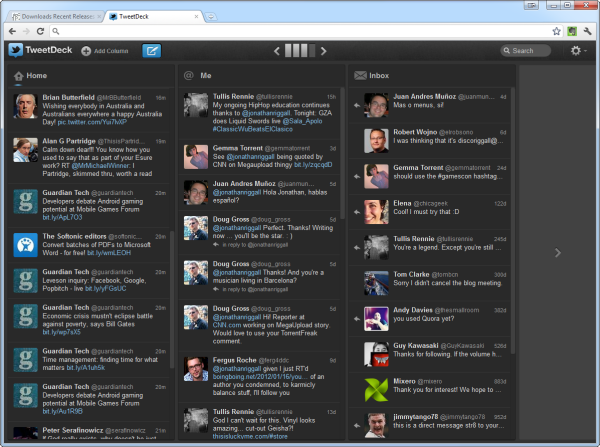The image size is (600, 447).
Task: Click the compose new tweet button
Action: point(152,50)
